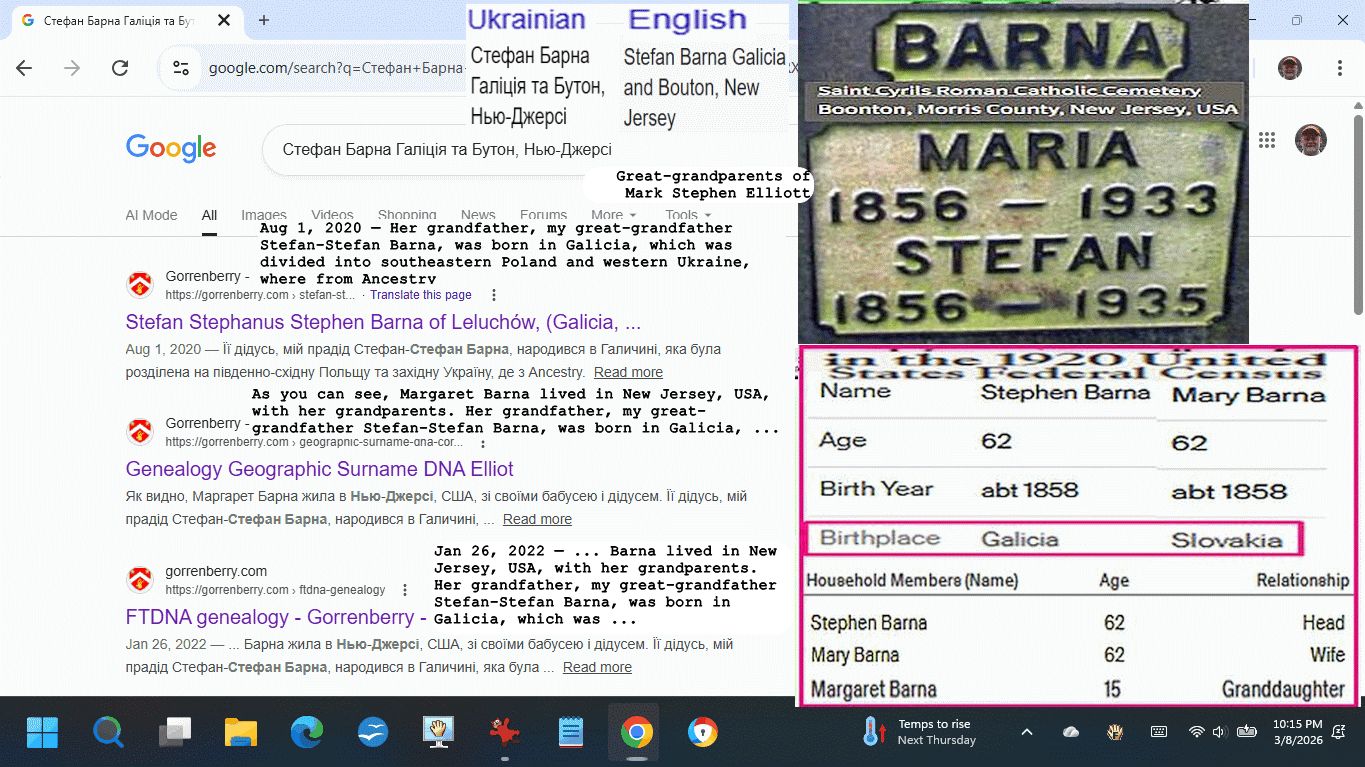Open a new tab with plus button

point(264,20)
